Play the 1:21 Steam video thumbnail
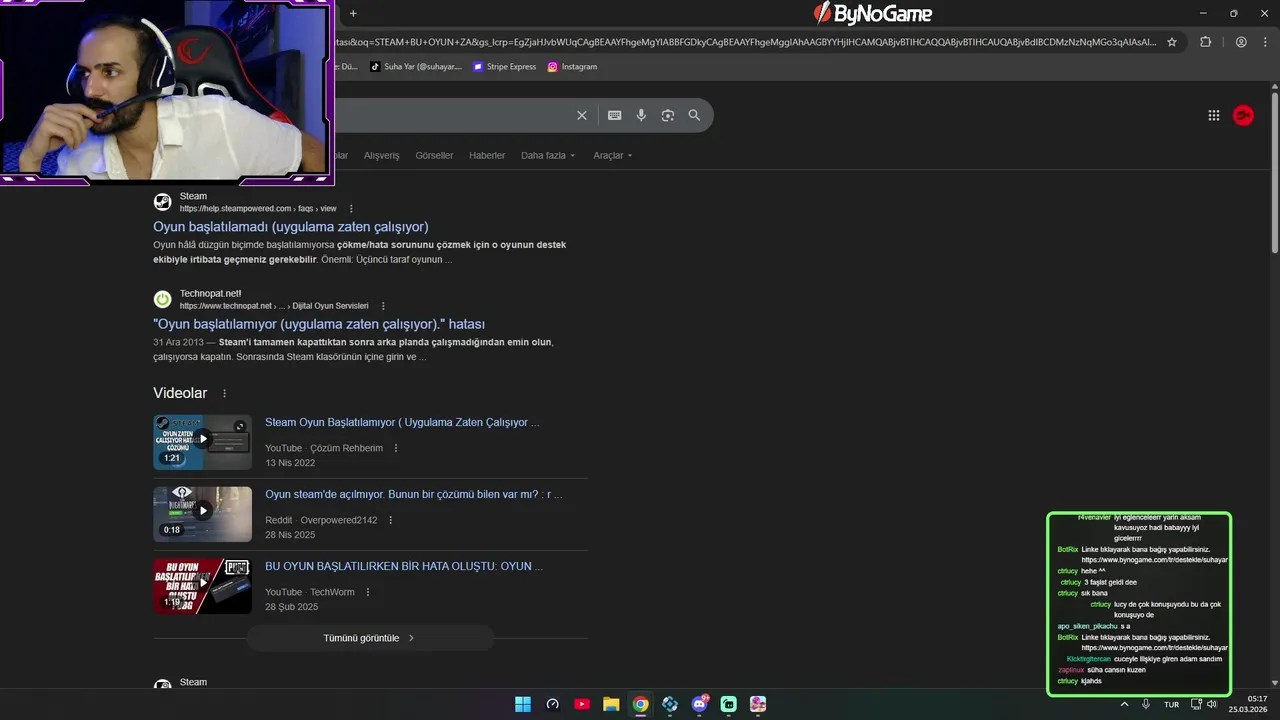Viewport: 1280px width, 720px height. (202, 442)
